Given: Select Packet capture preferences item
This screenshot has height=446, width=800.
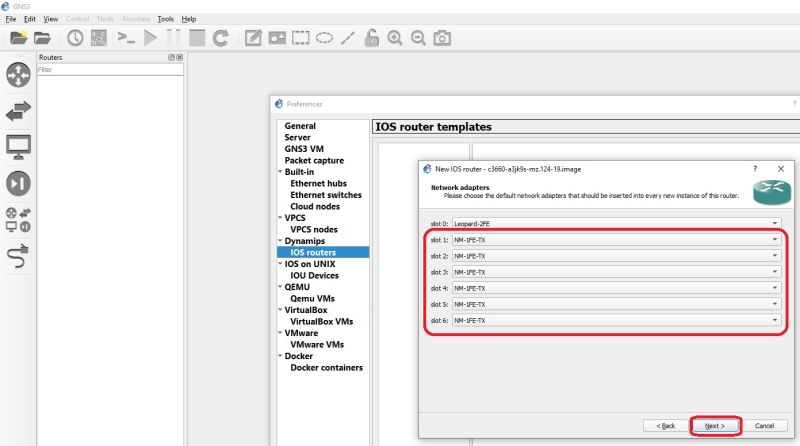Looking at the screenshot, I should pos(314,160).
